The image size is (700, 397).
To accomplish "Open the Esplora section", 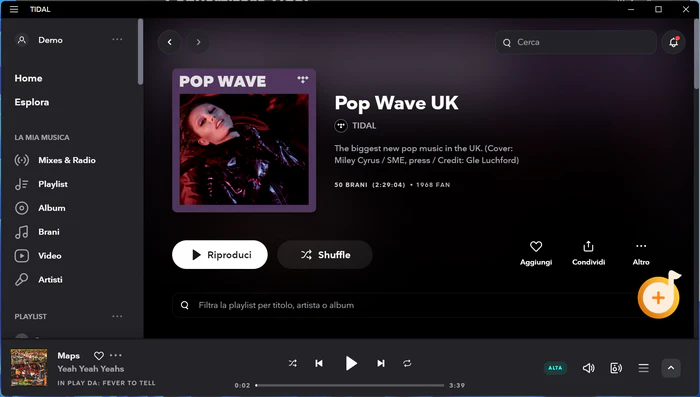I will click(x=32, y=102).
